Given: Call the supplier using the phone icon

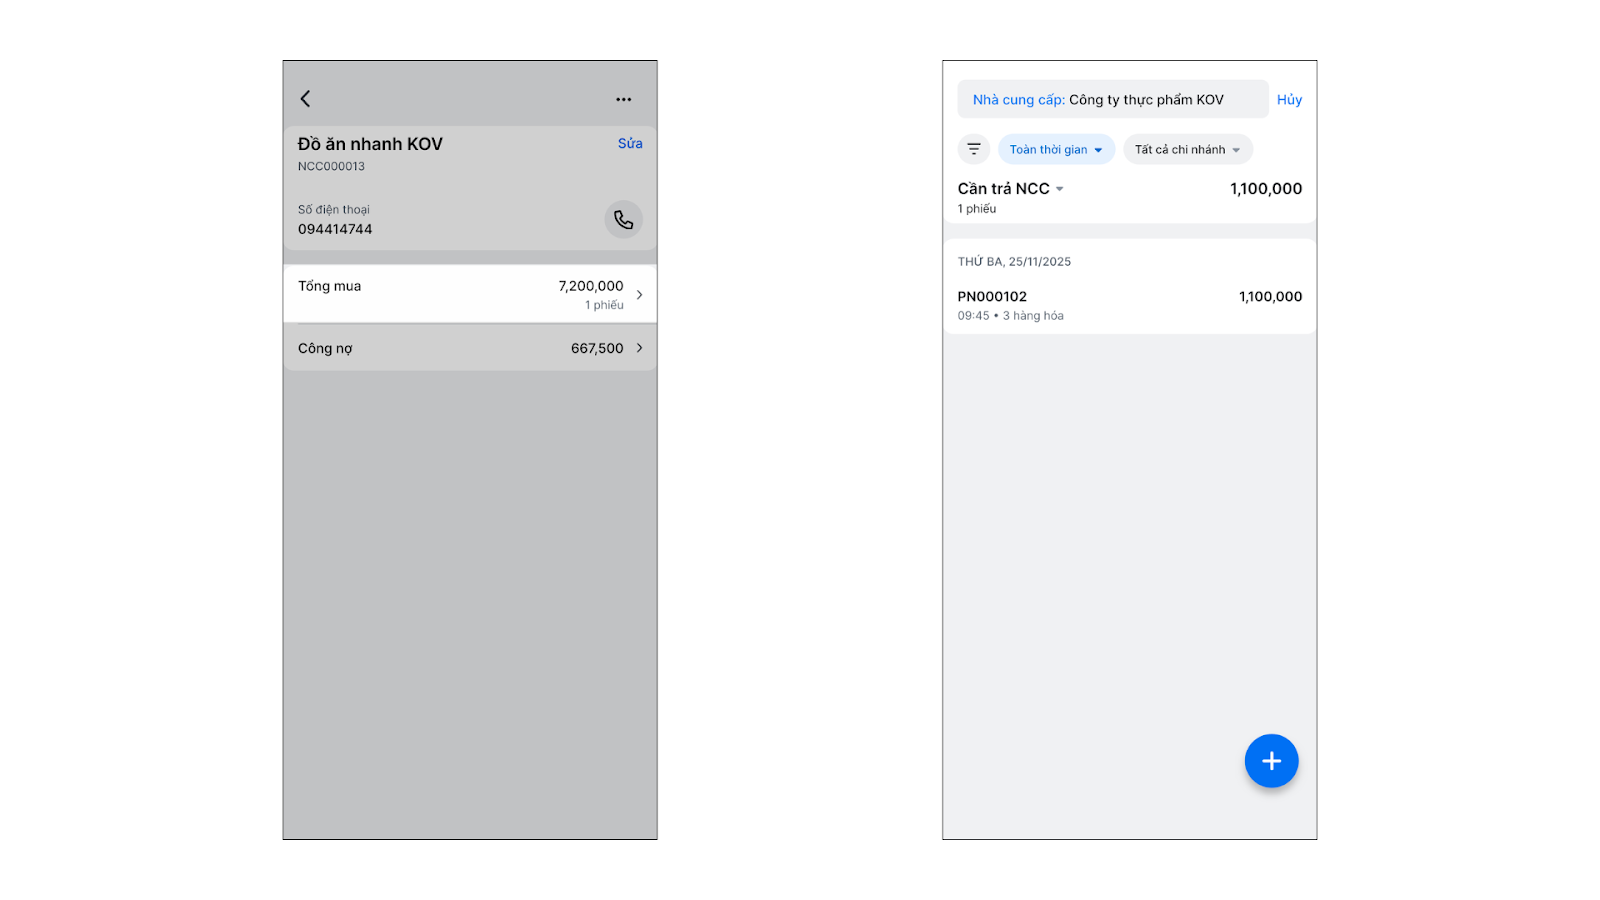Looking at the screenshot, I should (x=623, y=220).
